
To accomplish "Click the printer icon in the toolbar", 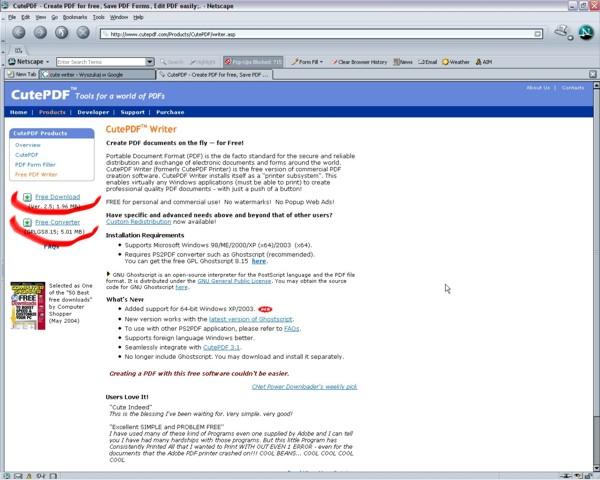I will (x=563, y=32).
